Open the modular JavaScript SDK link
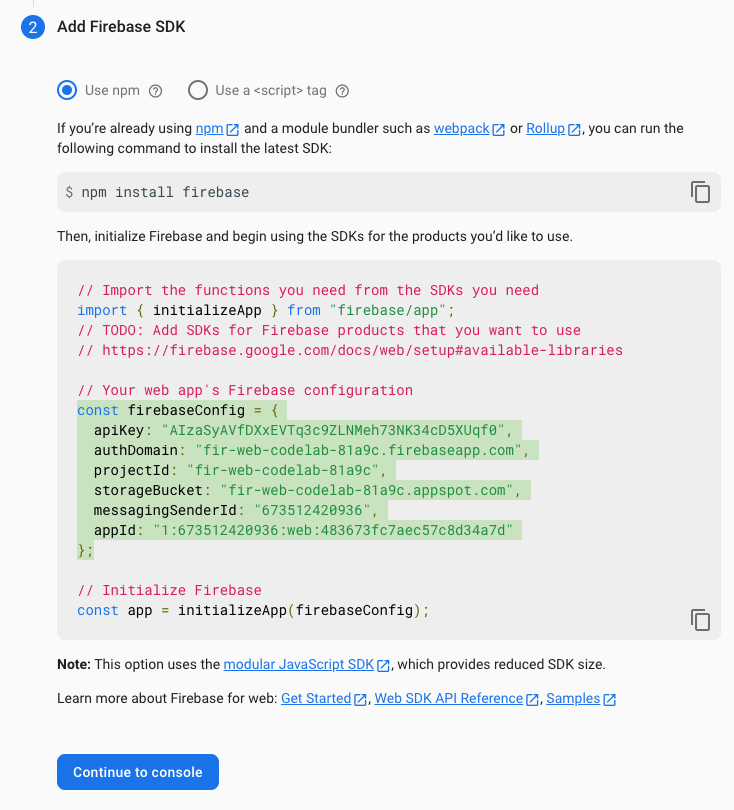Viewport: 734px width, 810px height. (300, 664)
